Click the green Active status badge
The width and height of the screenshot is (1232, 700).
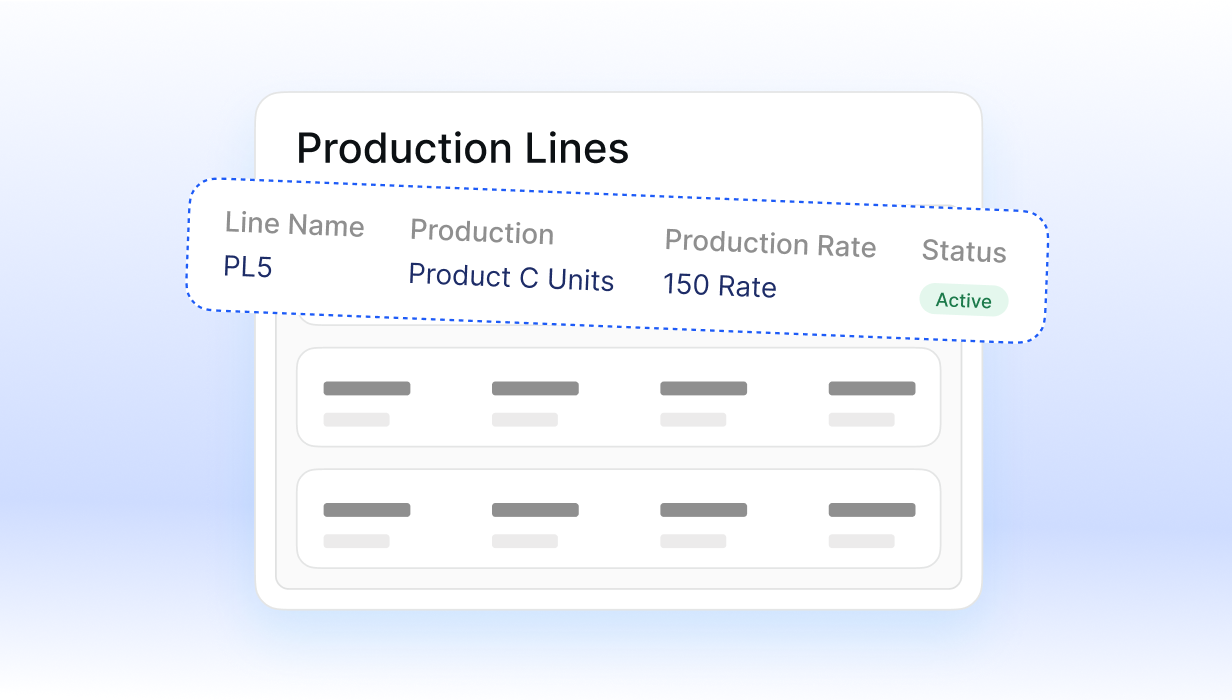click(x=964, y=300)
